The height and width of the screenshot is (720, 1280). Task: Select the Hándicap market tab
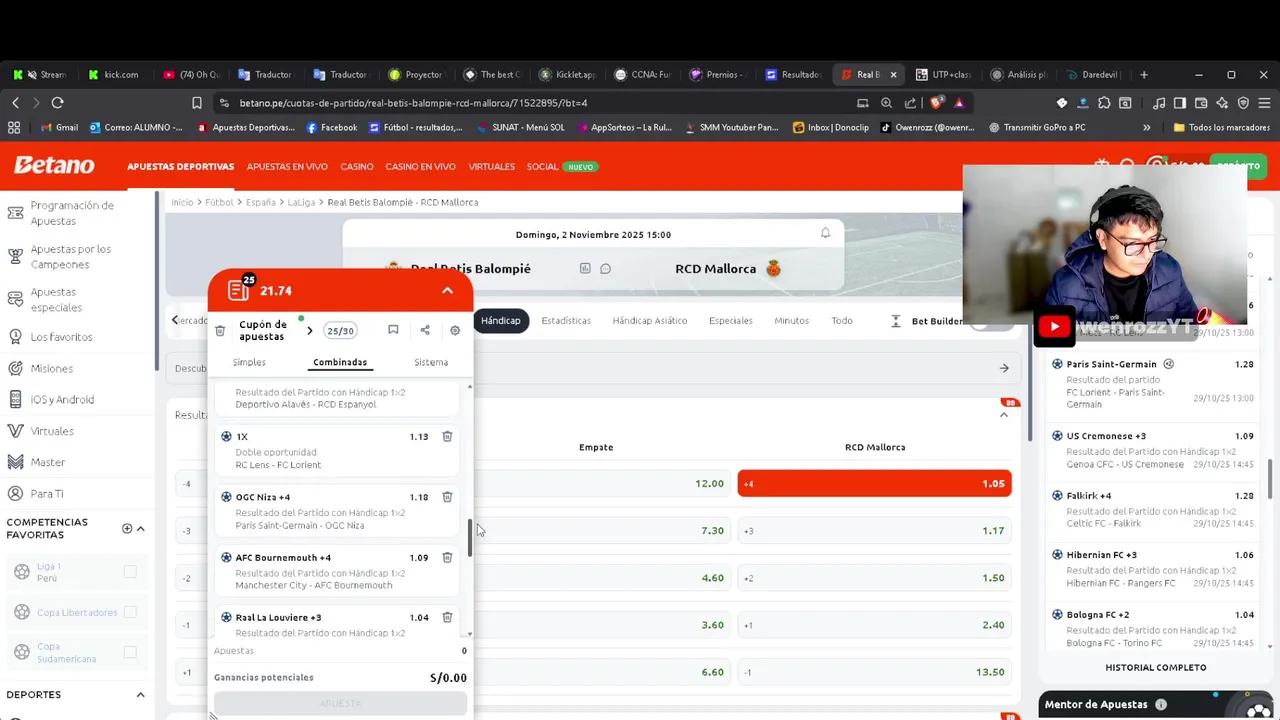click(x=501, y=320)
